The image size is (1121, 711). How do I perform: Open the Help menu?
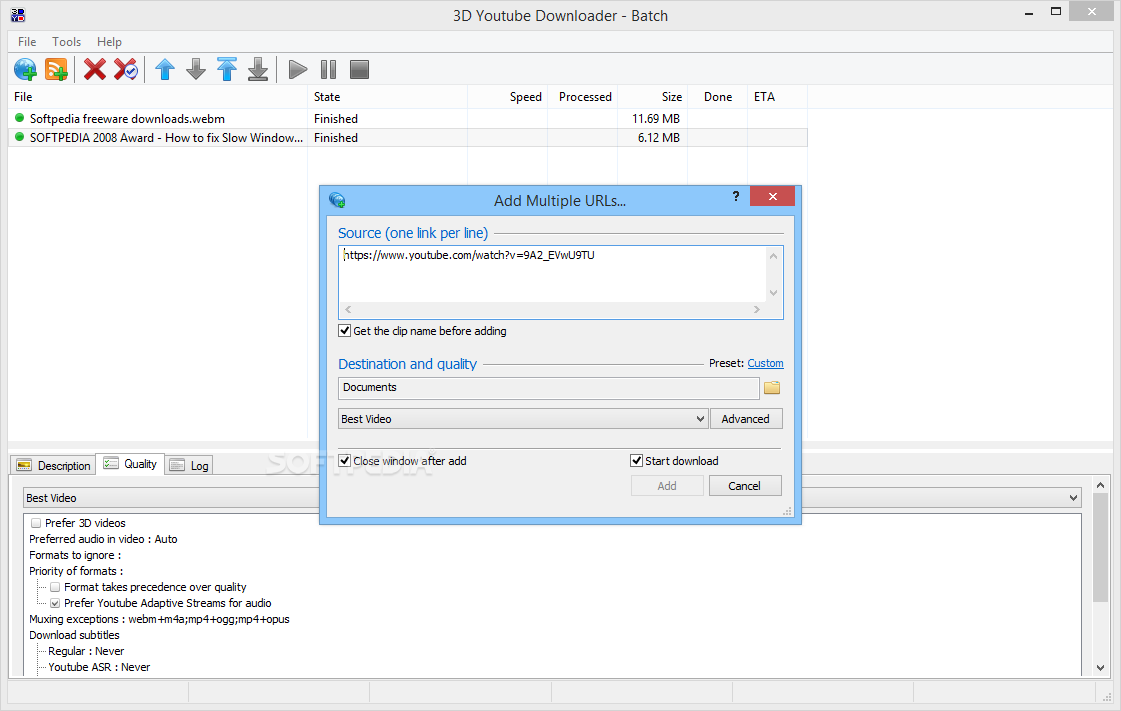point(109,41)
